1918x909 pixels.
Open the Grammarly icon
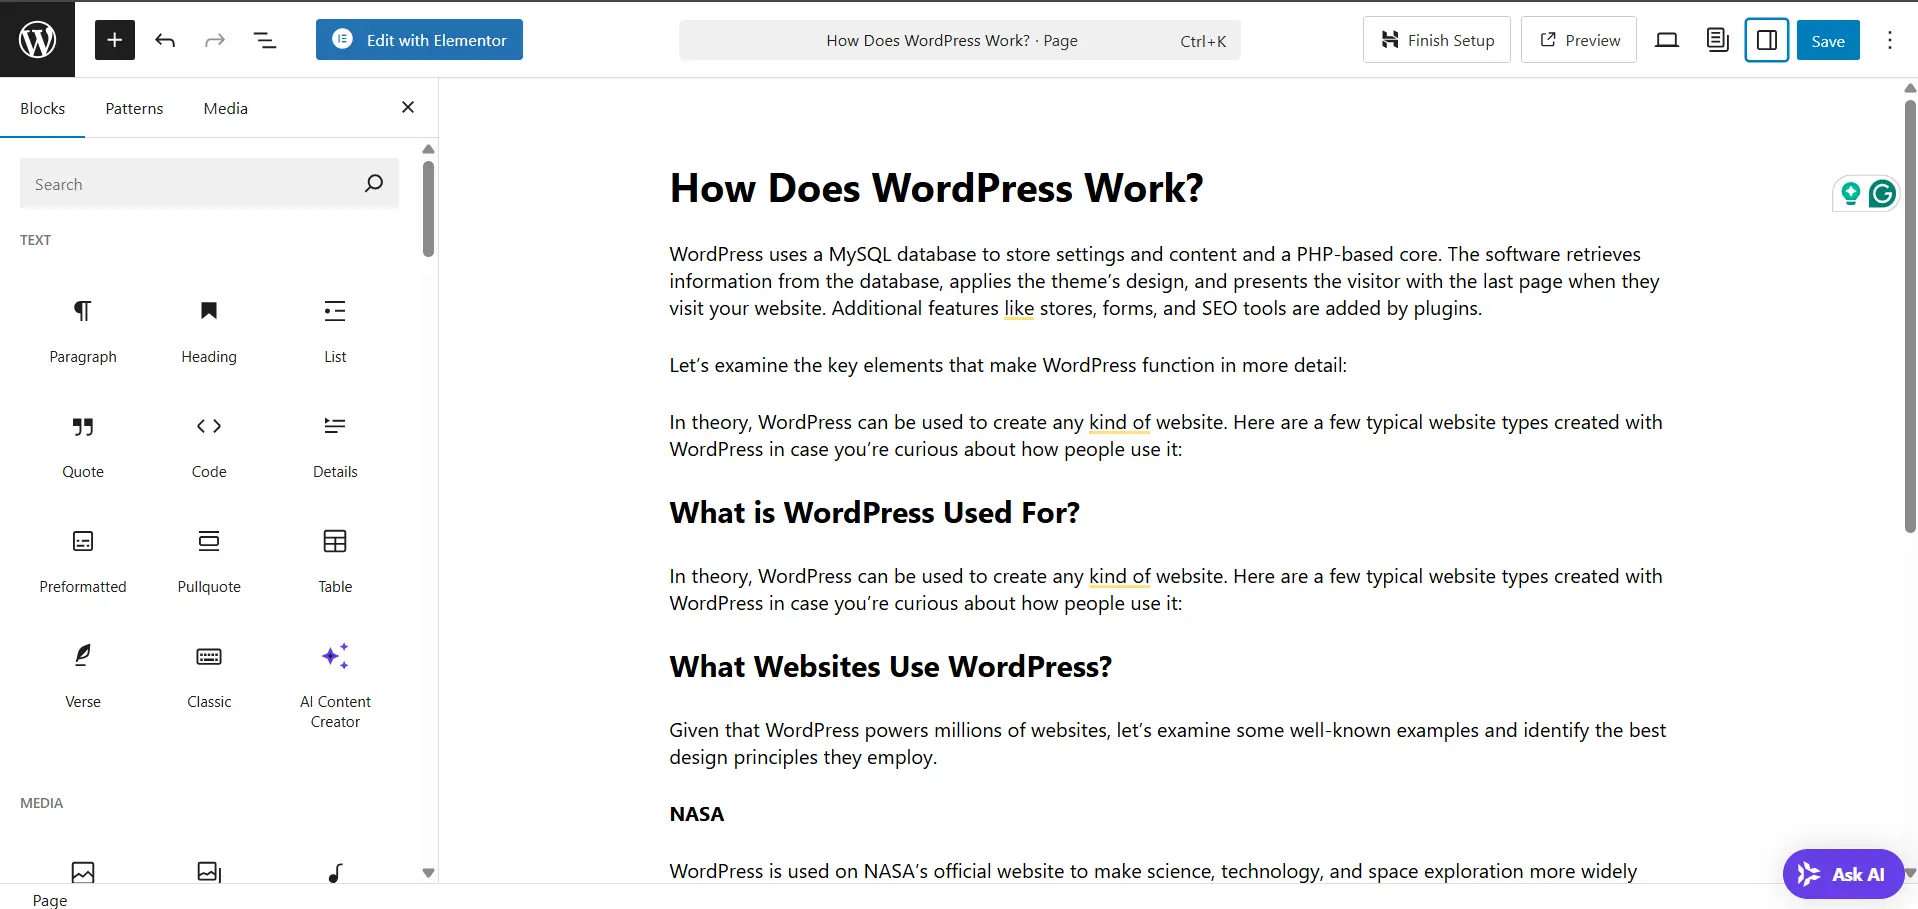pyautogui.click(x=1882, y=193)
